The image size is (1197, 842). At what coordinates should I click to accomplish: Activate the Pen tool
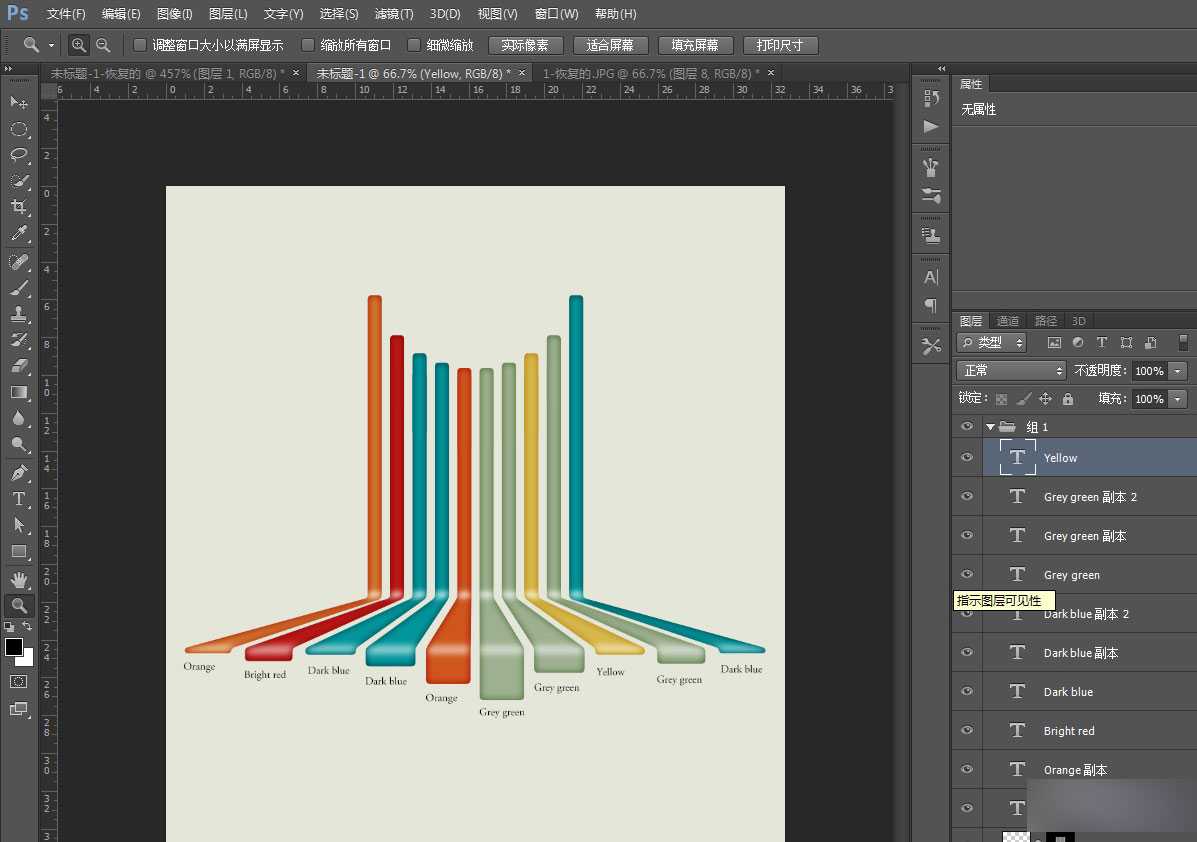point(19,473)
